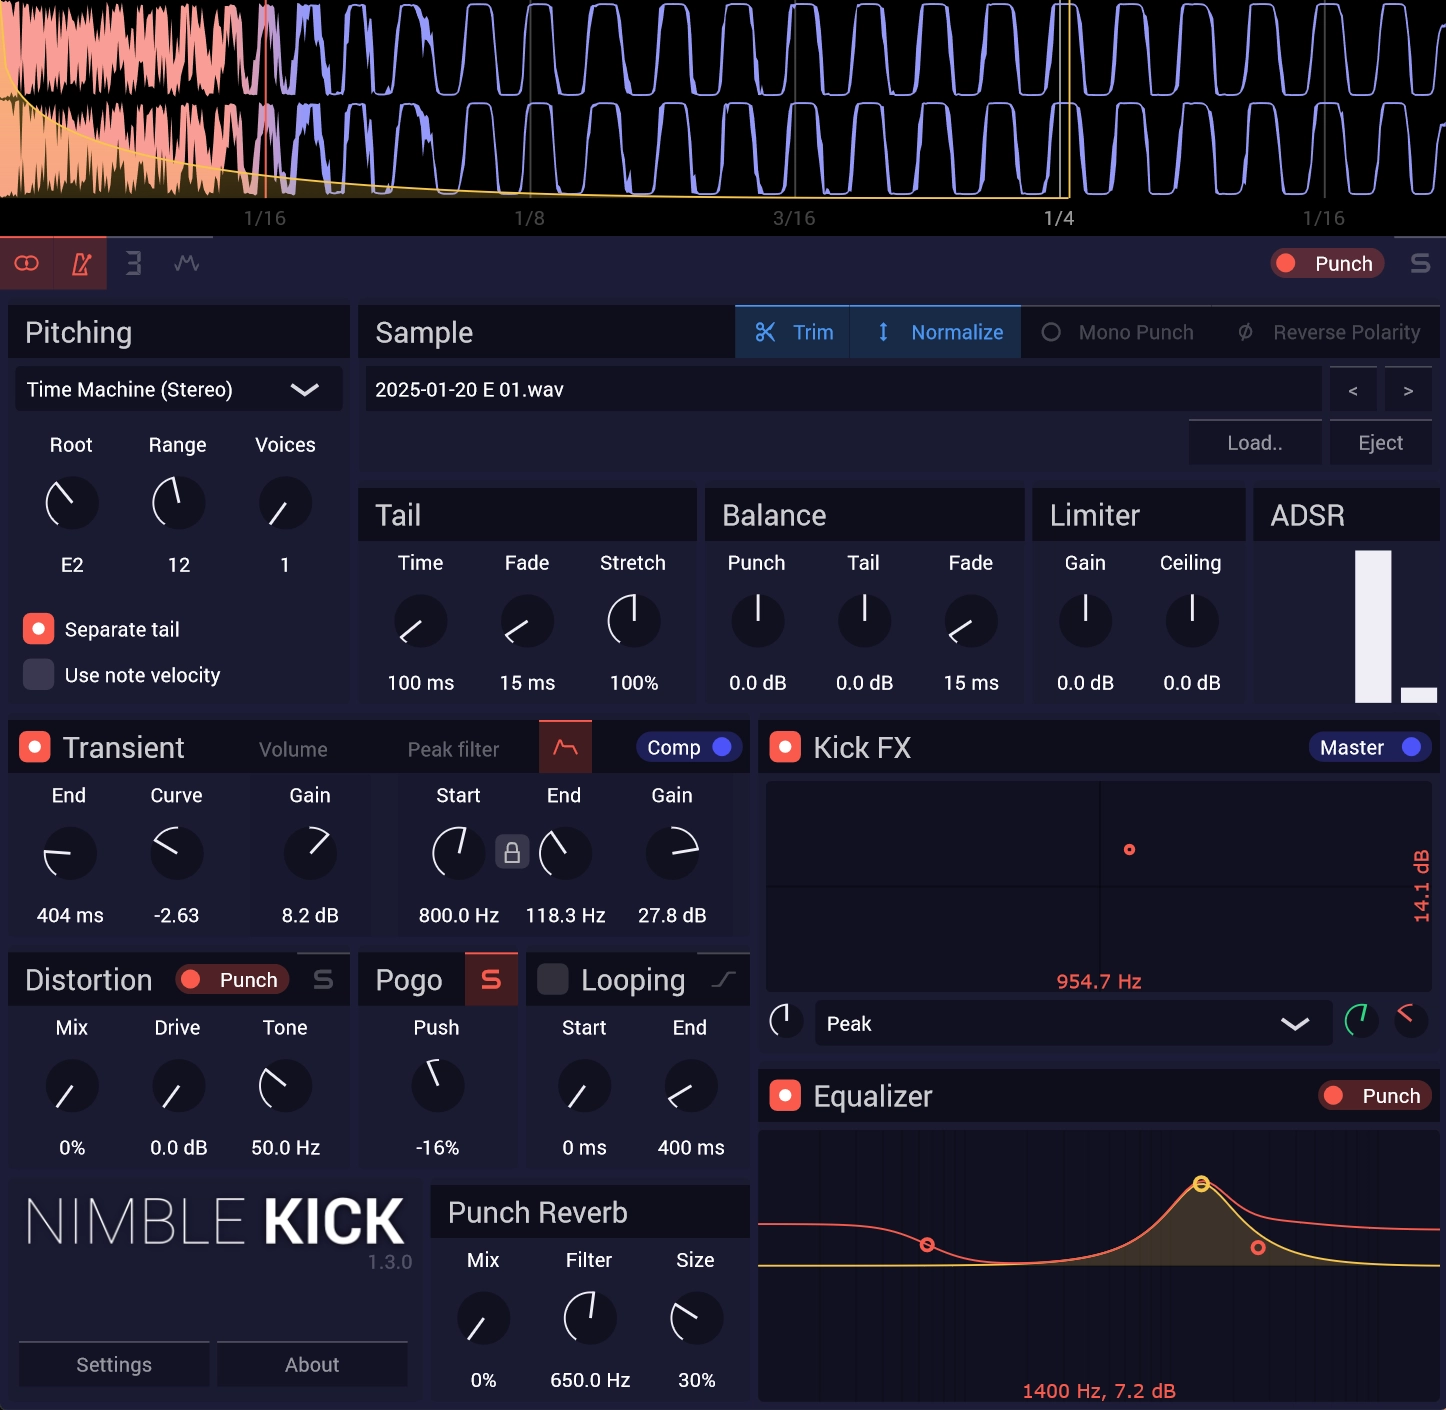Click the Pitching Voices knob

pos(285,503)
